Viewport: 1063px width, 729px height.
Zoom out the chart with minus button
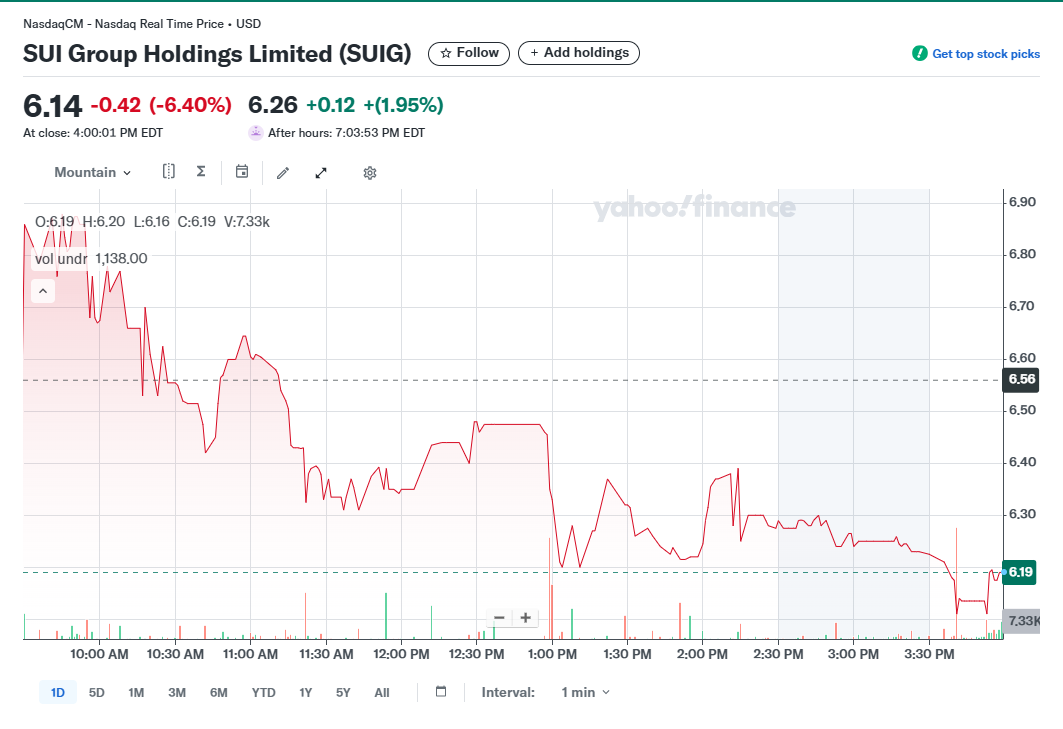pyautogui.click(x=500, y=618)
